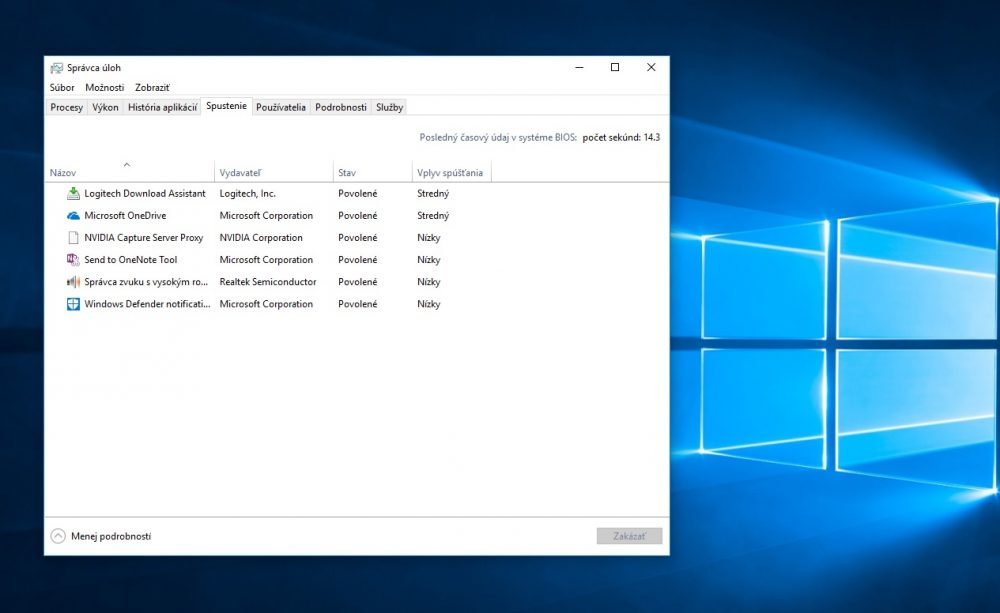Collapse view with Menej podrobností arrow

[x=58, y=536]
